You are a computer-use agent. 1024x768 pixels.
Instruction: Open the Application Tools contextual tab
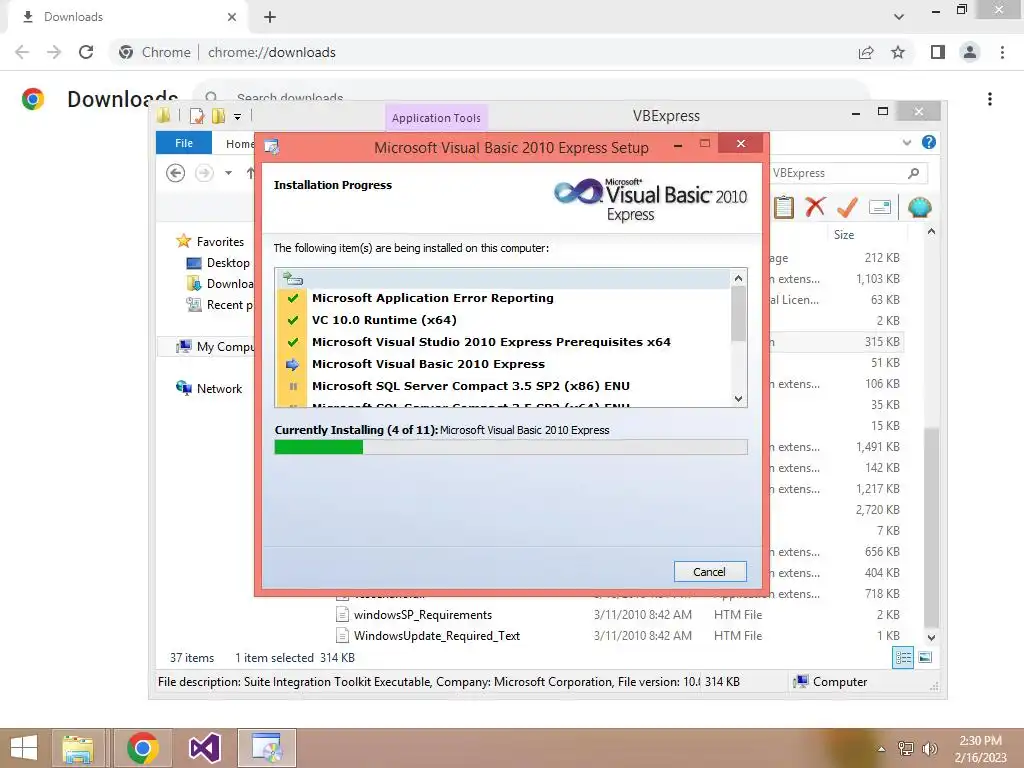[x=436, y=118]
